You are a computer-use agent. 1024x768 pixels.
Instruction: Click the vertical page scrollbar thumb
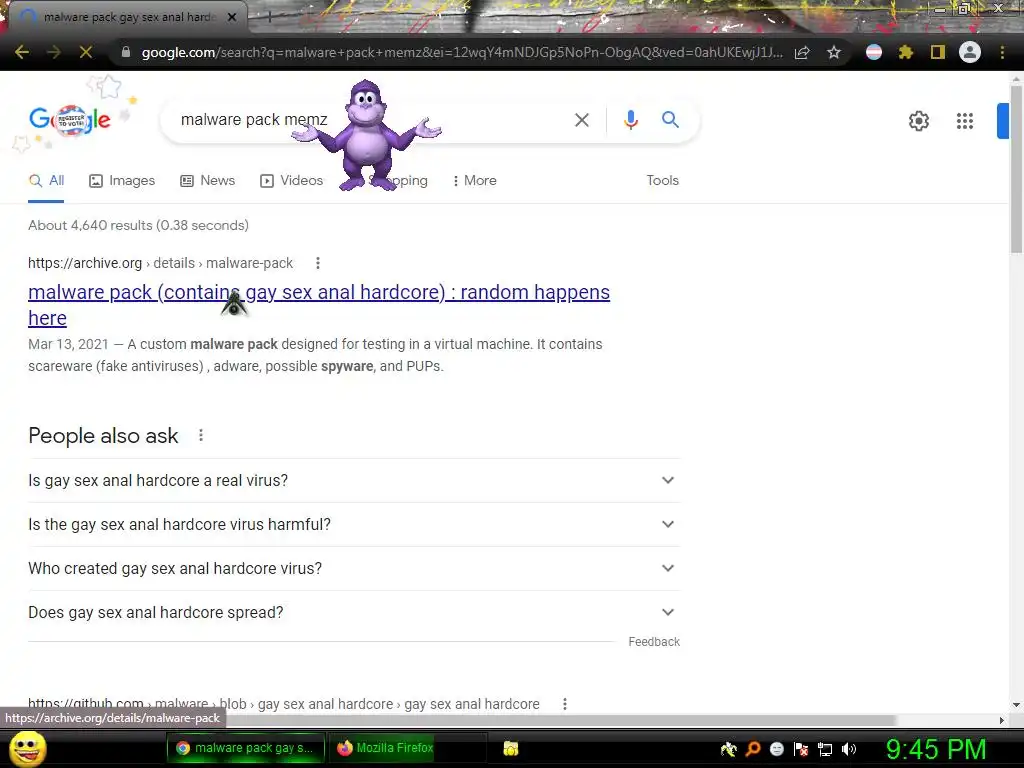click(1016, 168)
